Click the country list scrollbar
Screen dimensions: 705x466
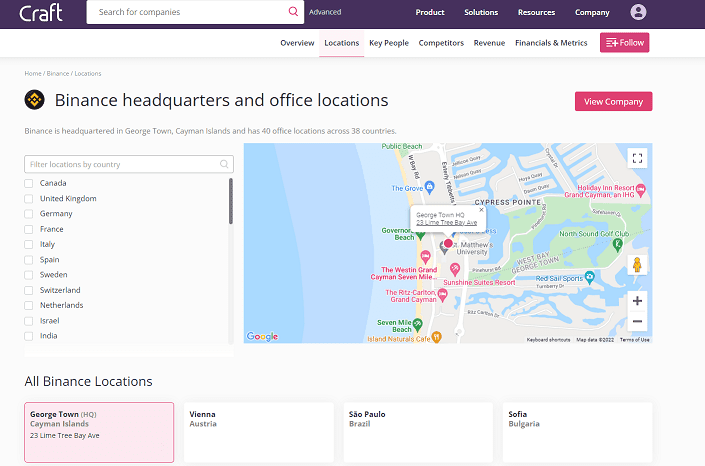click(x=231, y=201)
